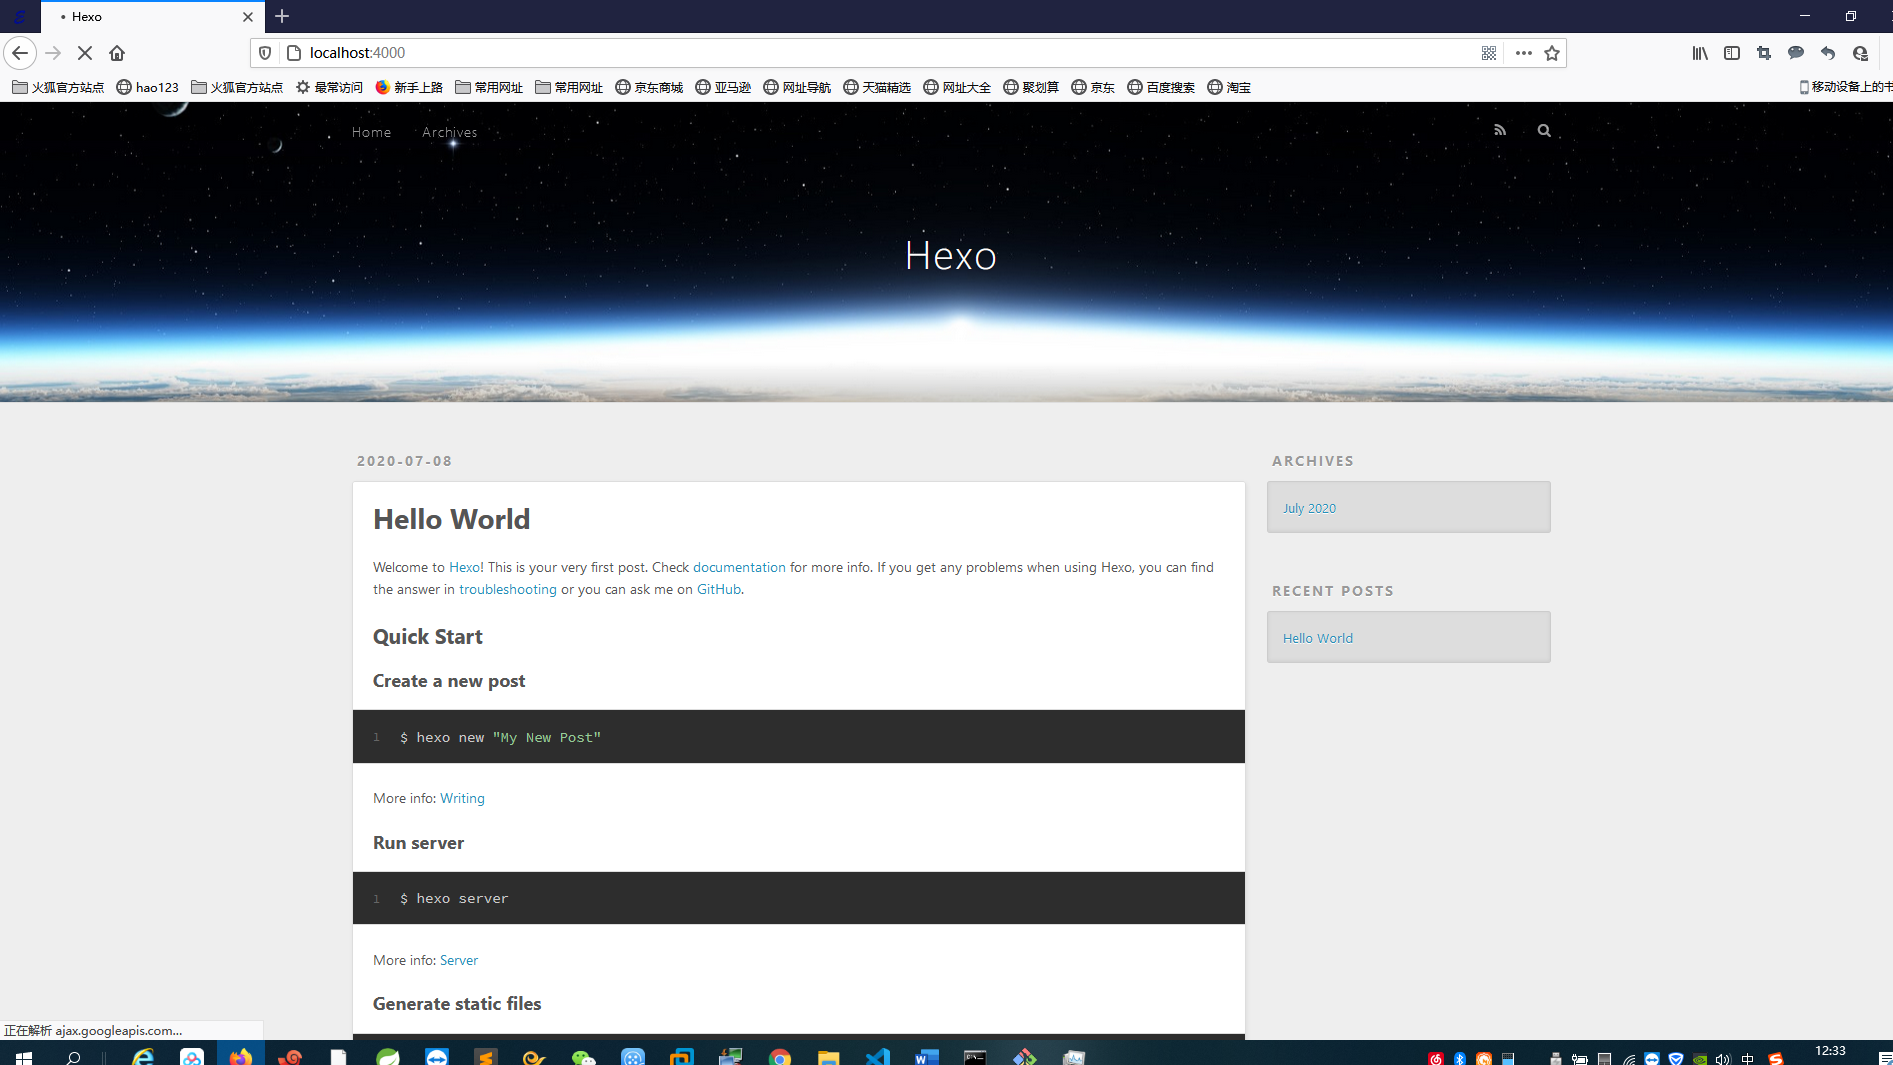The width and height of the screenshot is (1893, 1065).
Task: Click the screenshot crop tool icon
Action: coord(1763,53)
